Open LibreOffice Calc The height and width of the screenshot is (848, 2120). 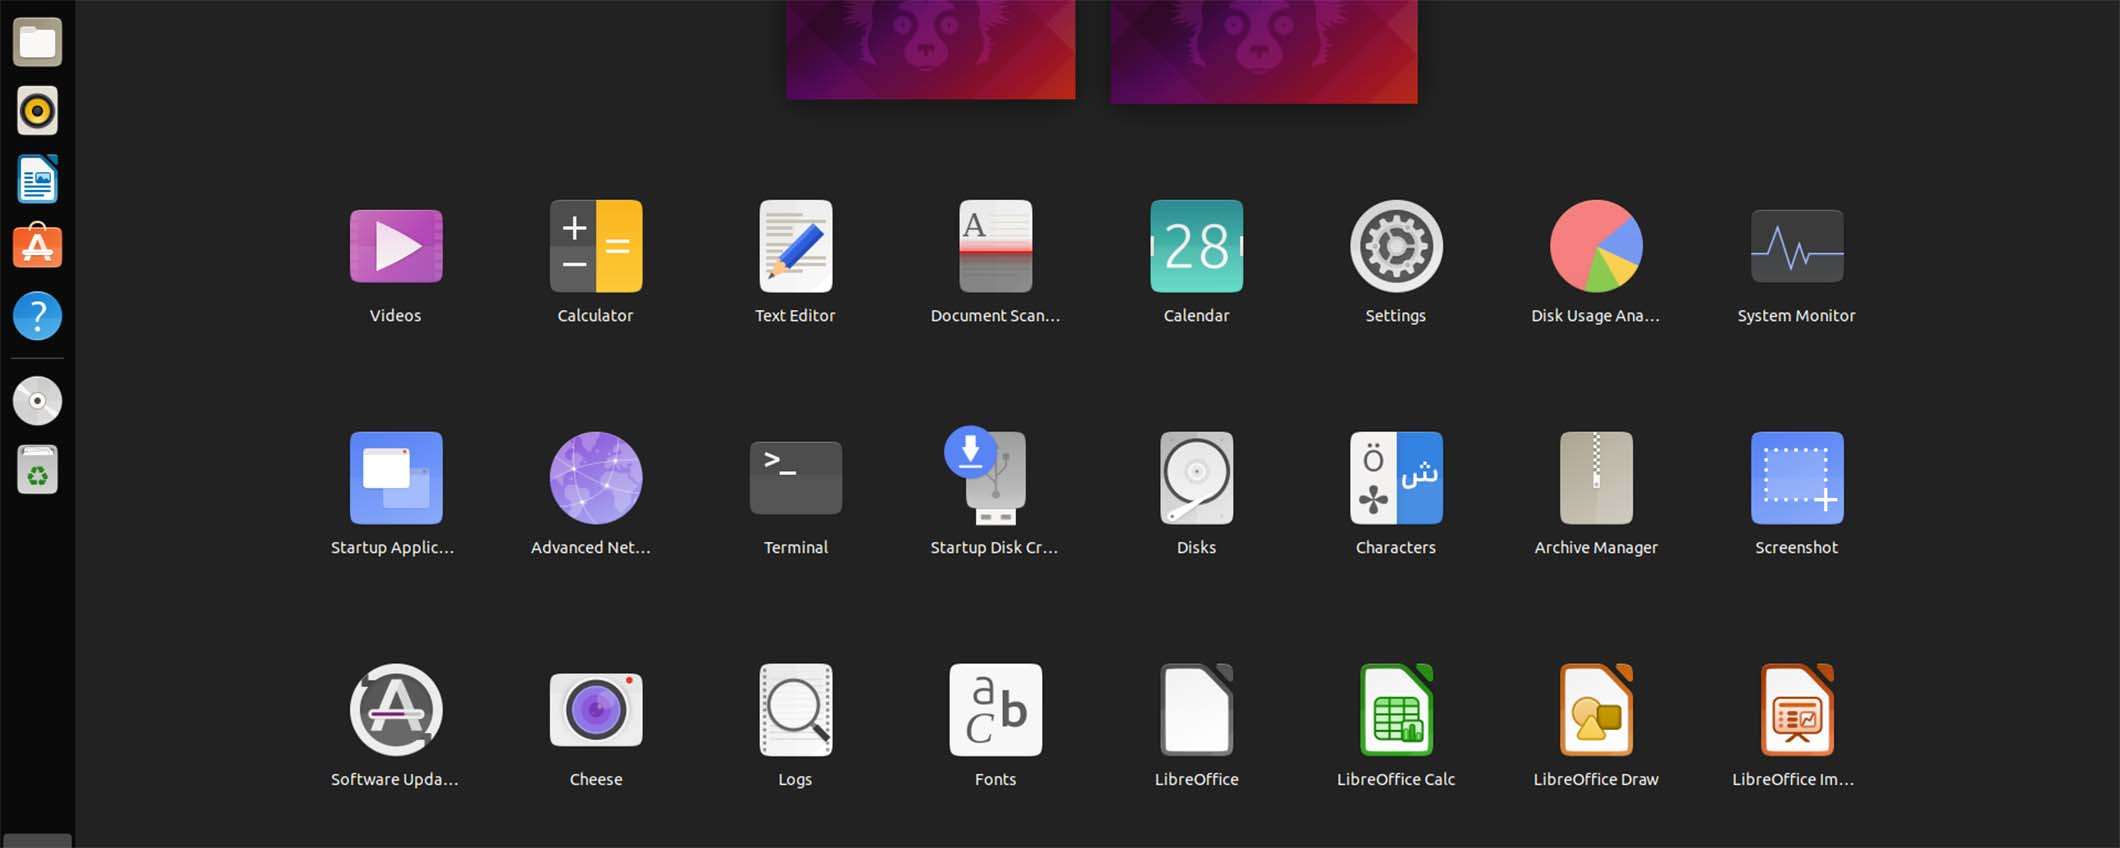click(x=1396, y=711)
